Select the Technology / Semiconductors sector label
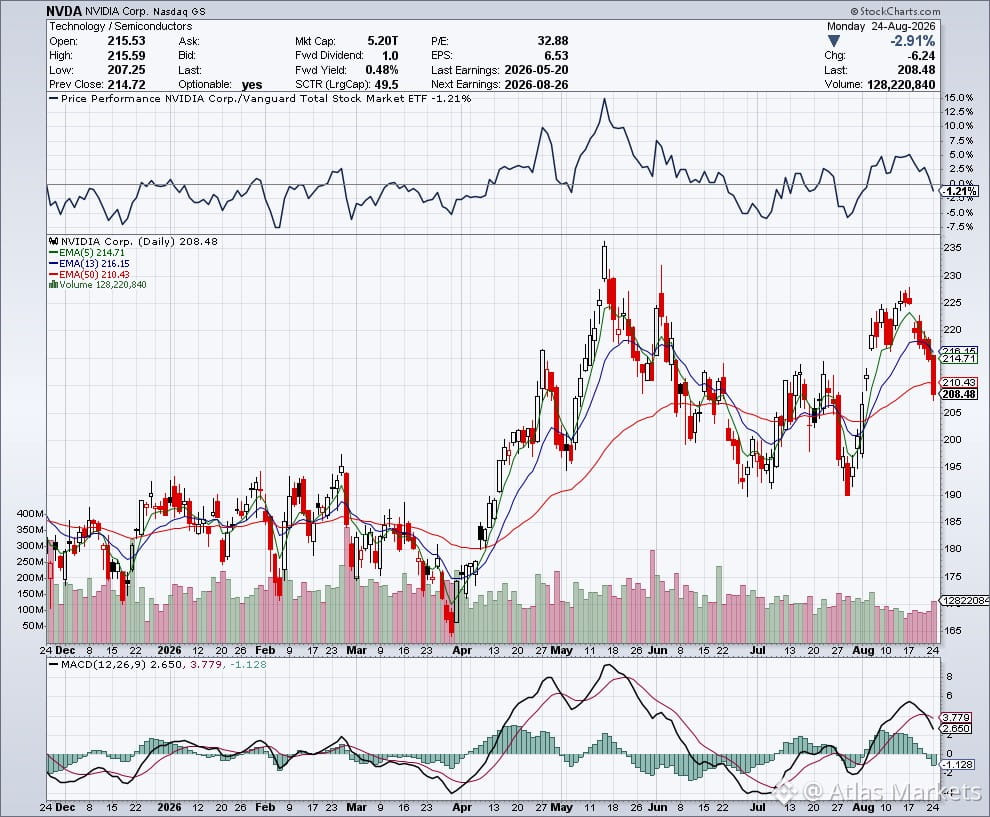The height and width of the screenshot is (817, 990). click(121, 27)
